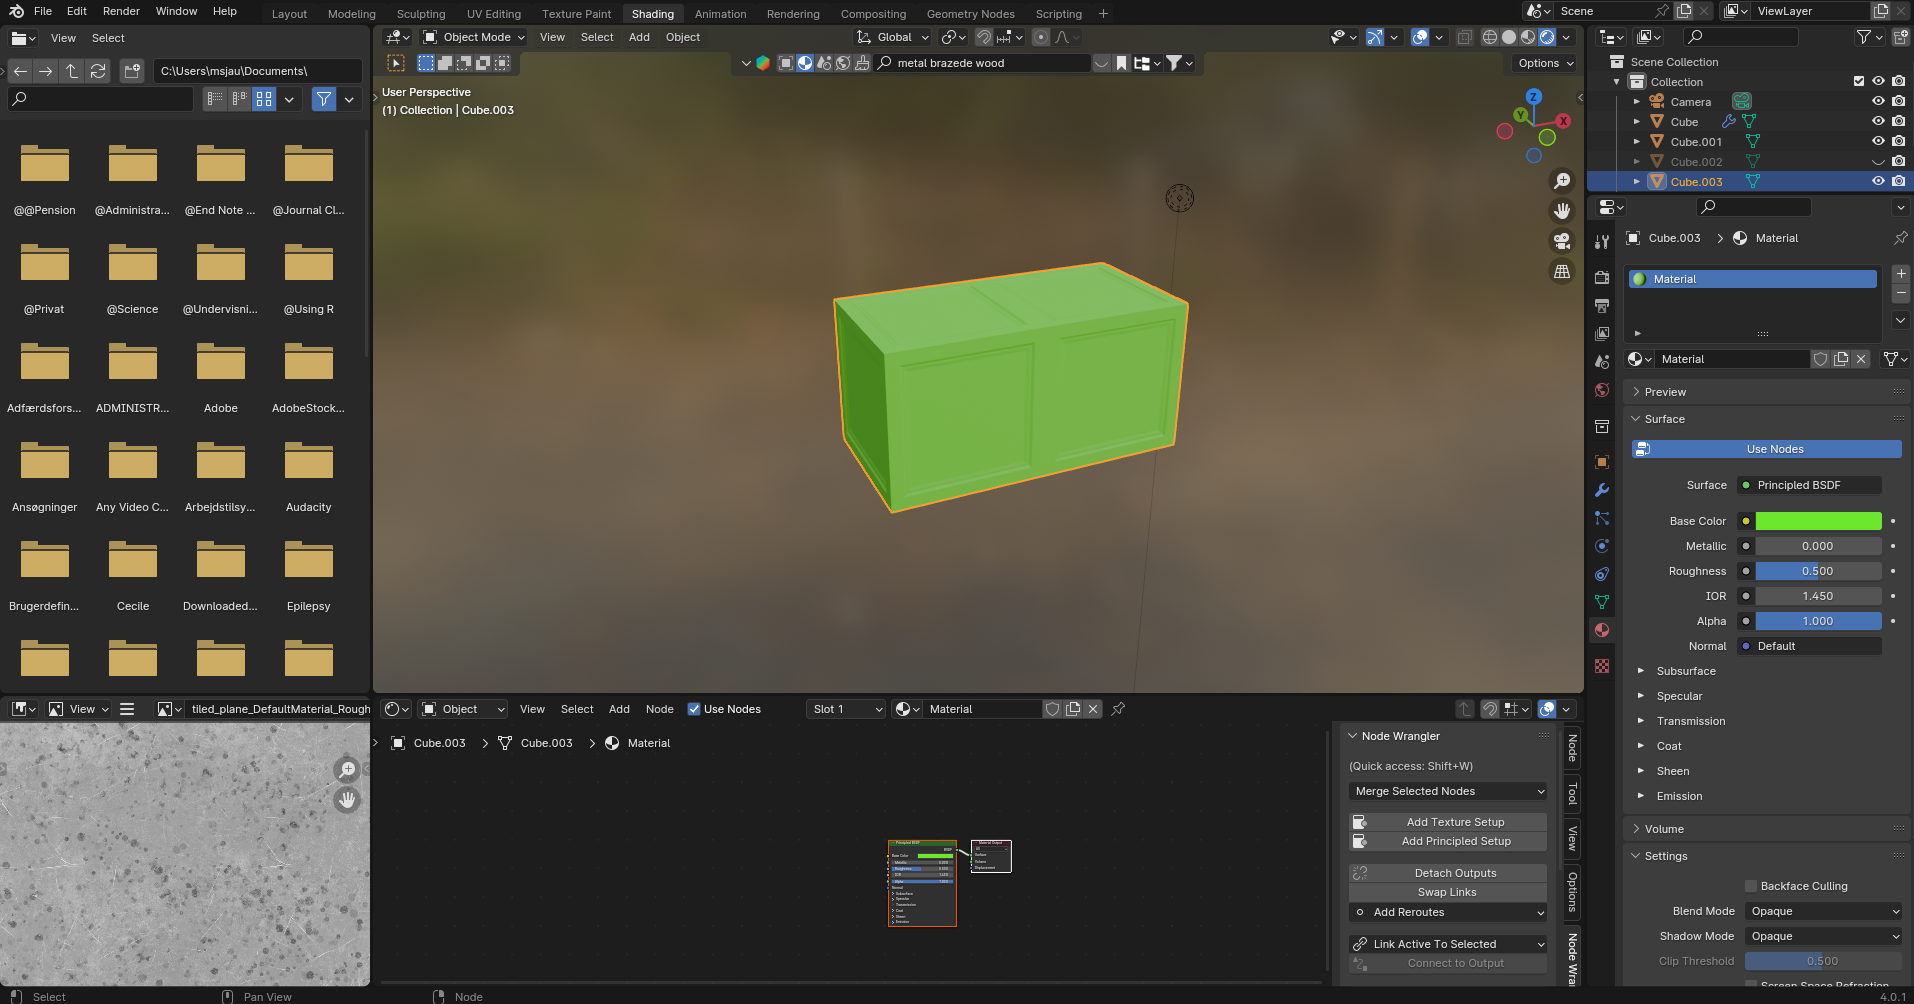Open Merge Selected Nodes dropdown
Image resolution: width=1914 pixels, height=1004 pixels.
point(1447,791)
